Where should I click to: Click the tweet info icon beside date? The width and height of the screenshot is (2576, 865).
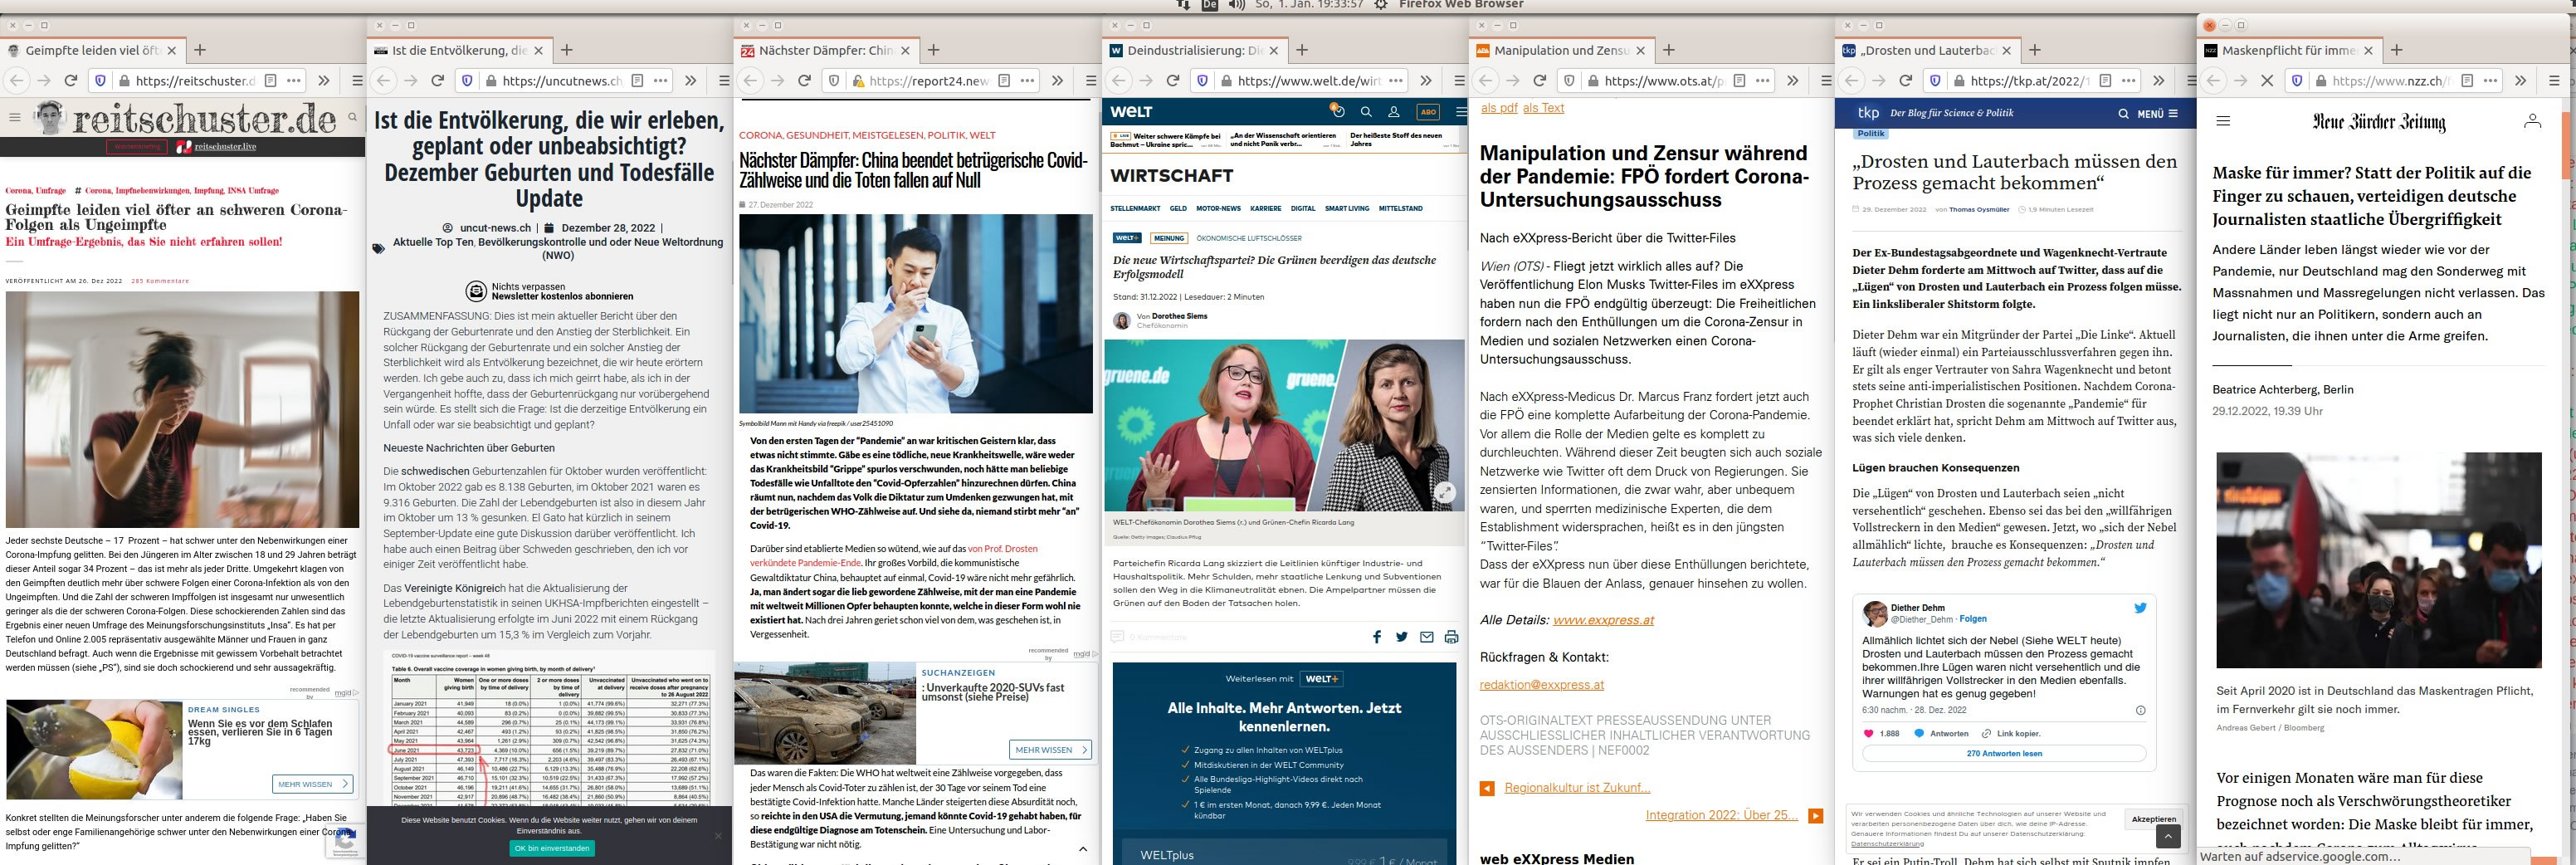coord(2140,710)
